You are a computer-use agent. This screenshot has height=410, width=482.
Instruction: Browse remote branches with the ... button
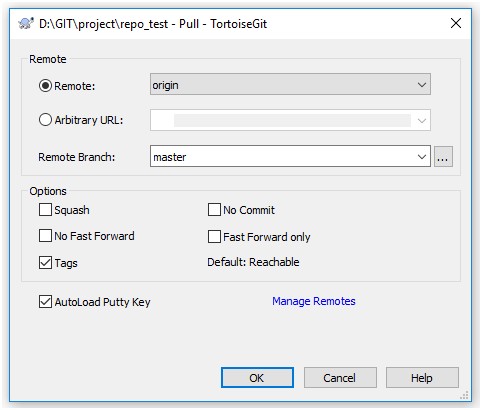pyautogui.click(x=443, y=156)
